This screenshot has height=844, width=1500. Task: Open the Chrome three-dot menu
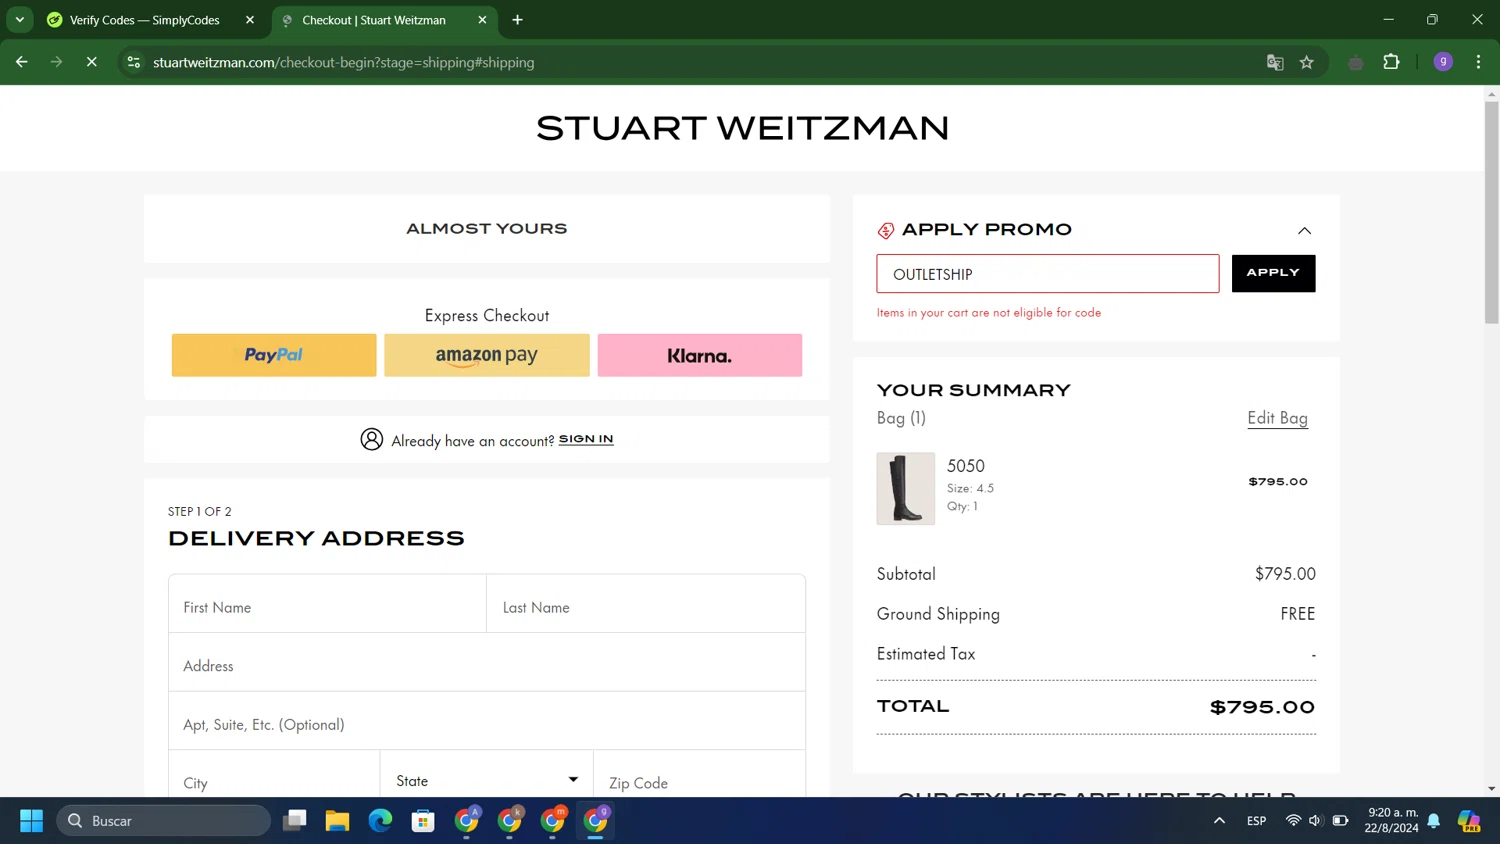1478,62
